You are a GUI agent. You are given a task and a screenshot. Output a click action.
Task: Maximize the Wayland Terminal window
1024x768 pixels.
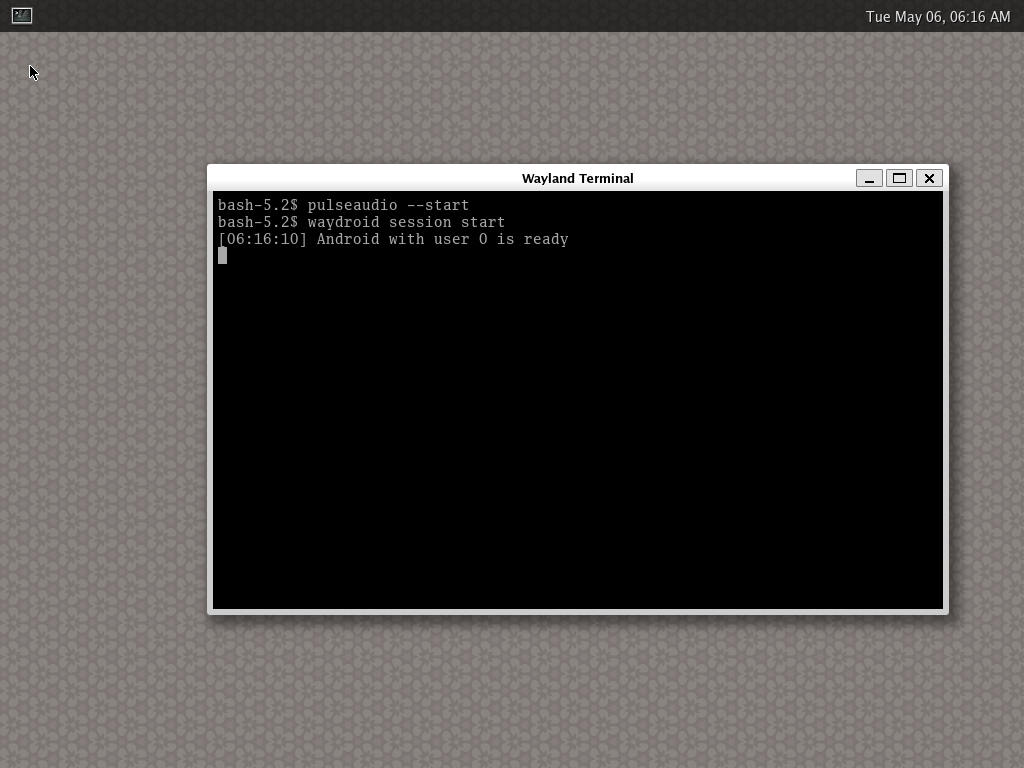pos(899,178)
